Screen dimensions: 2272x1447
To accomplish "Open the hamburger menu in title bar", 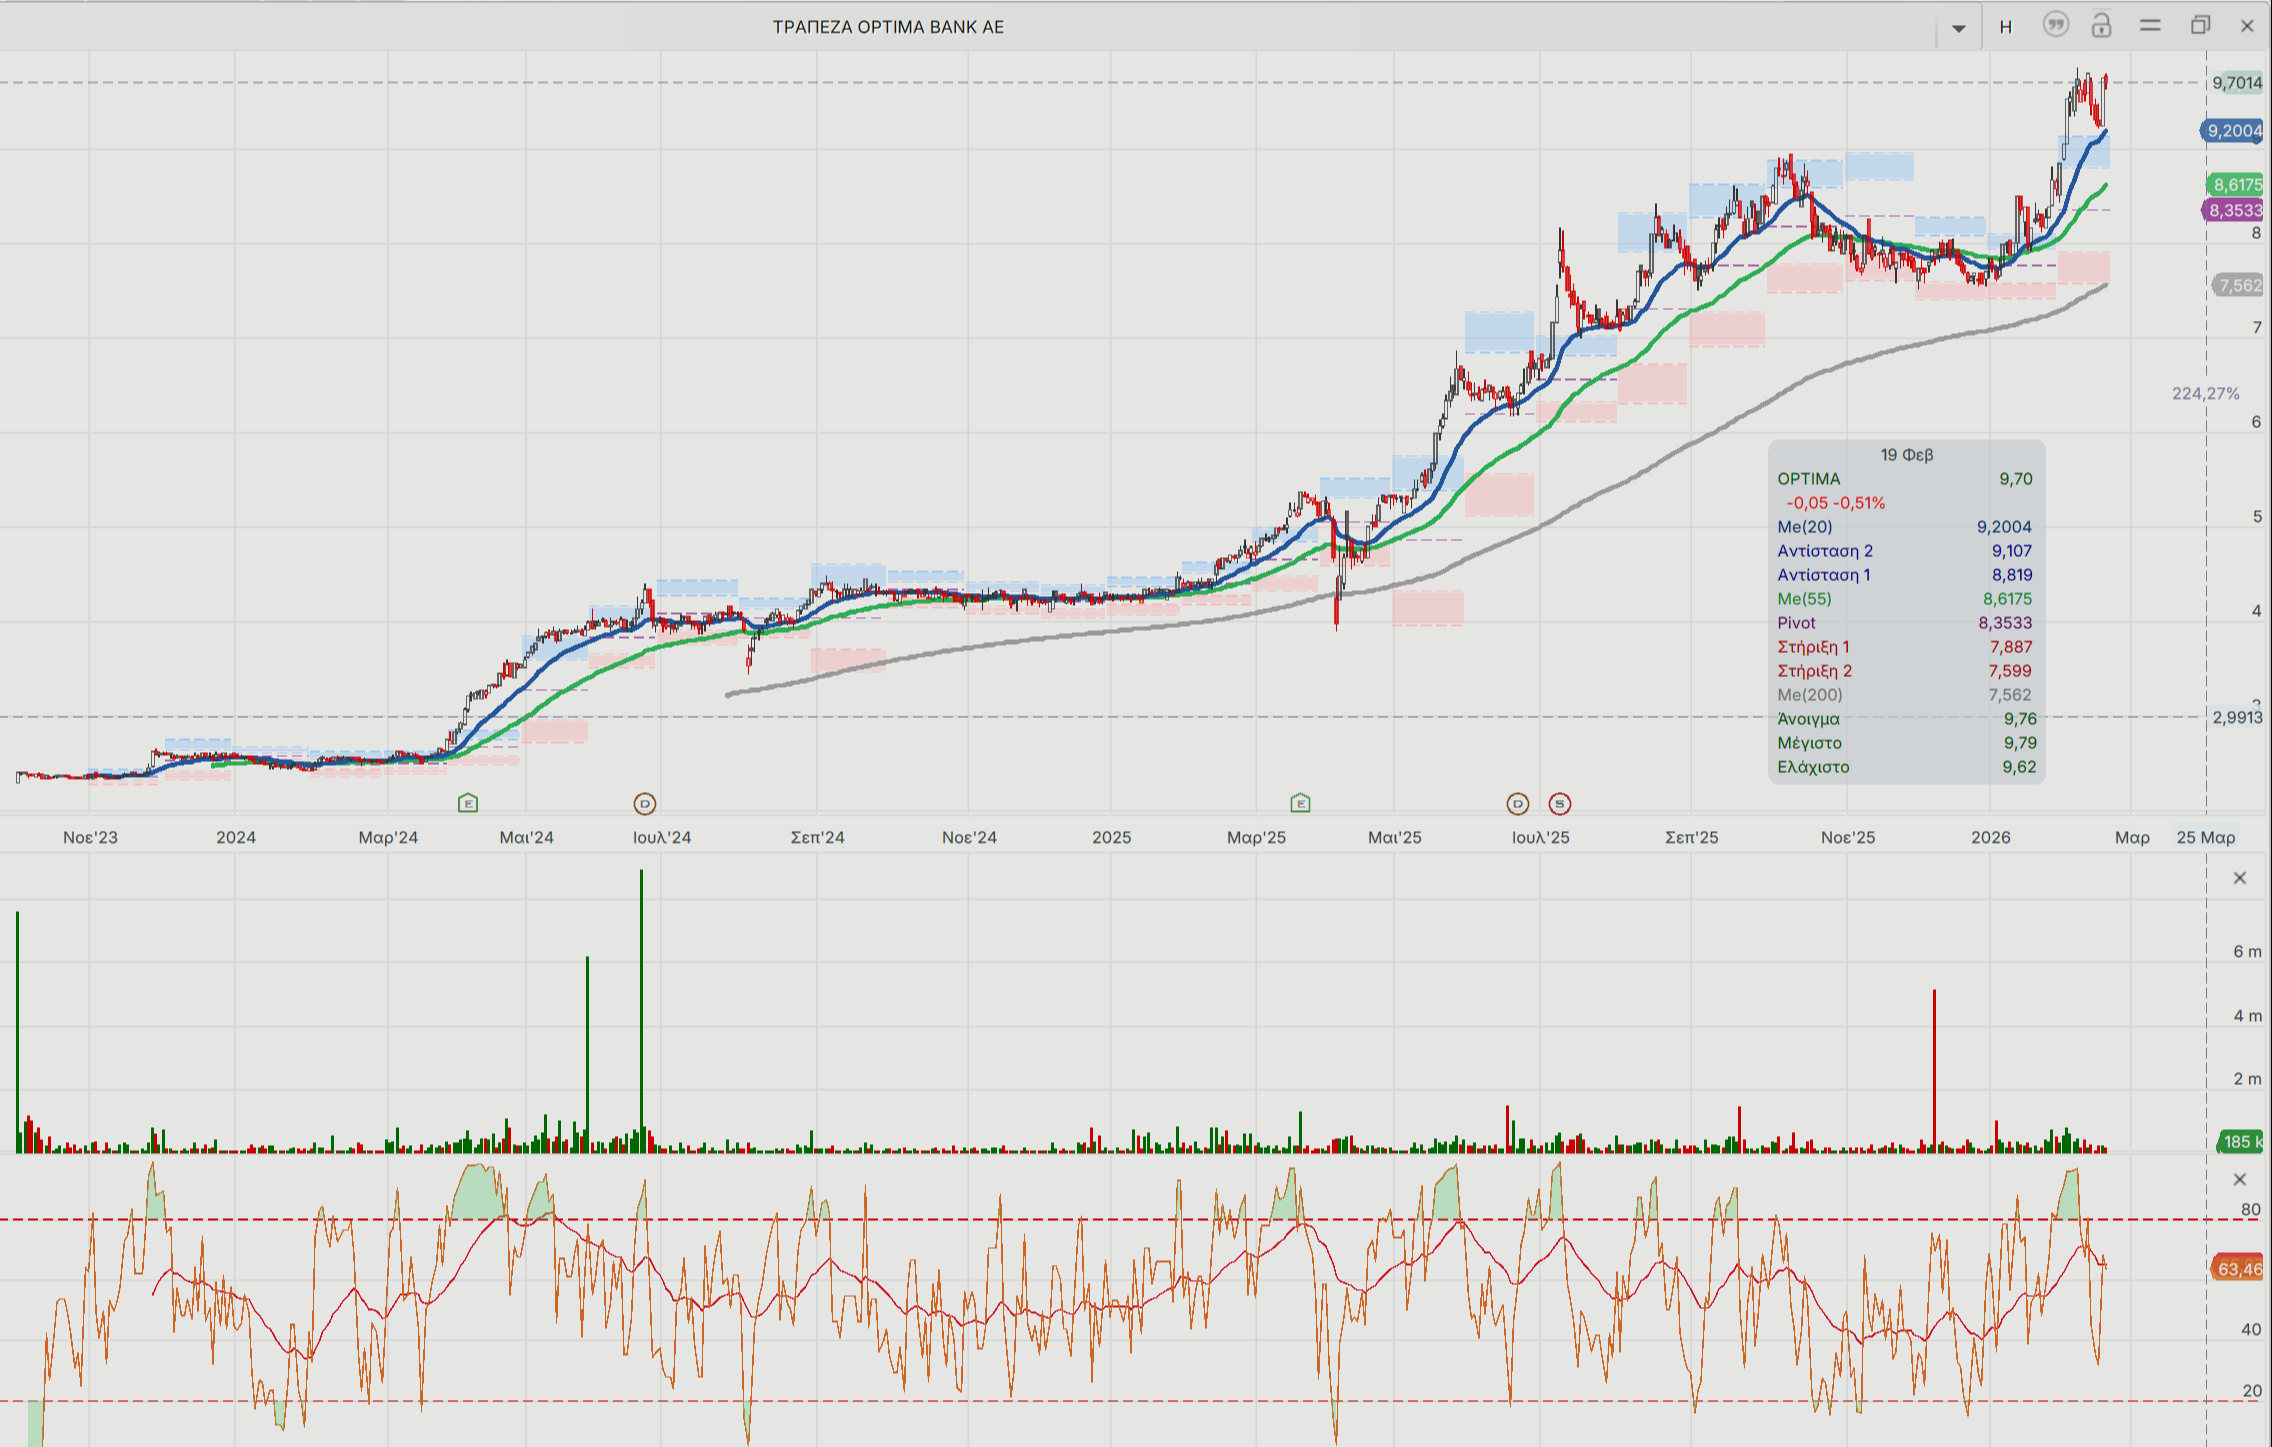I will pos(2150,25).
